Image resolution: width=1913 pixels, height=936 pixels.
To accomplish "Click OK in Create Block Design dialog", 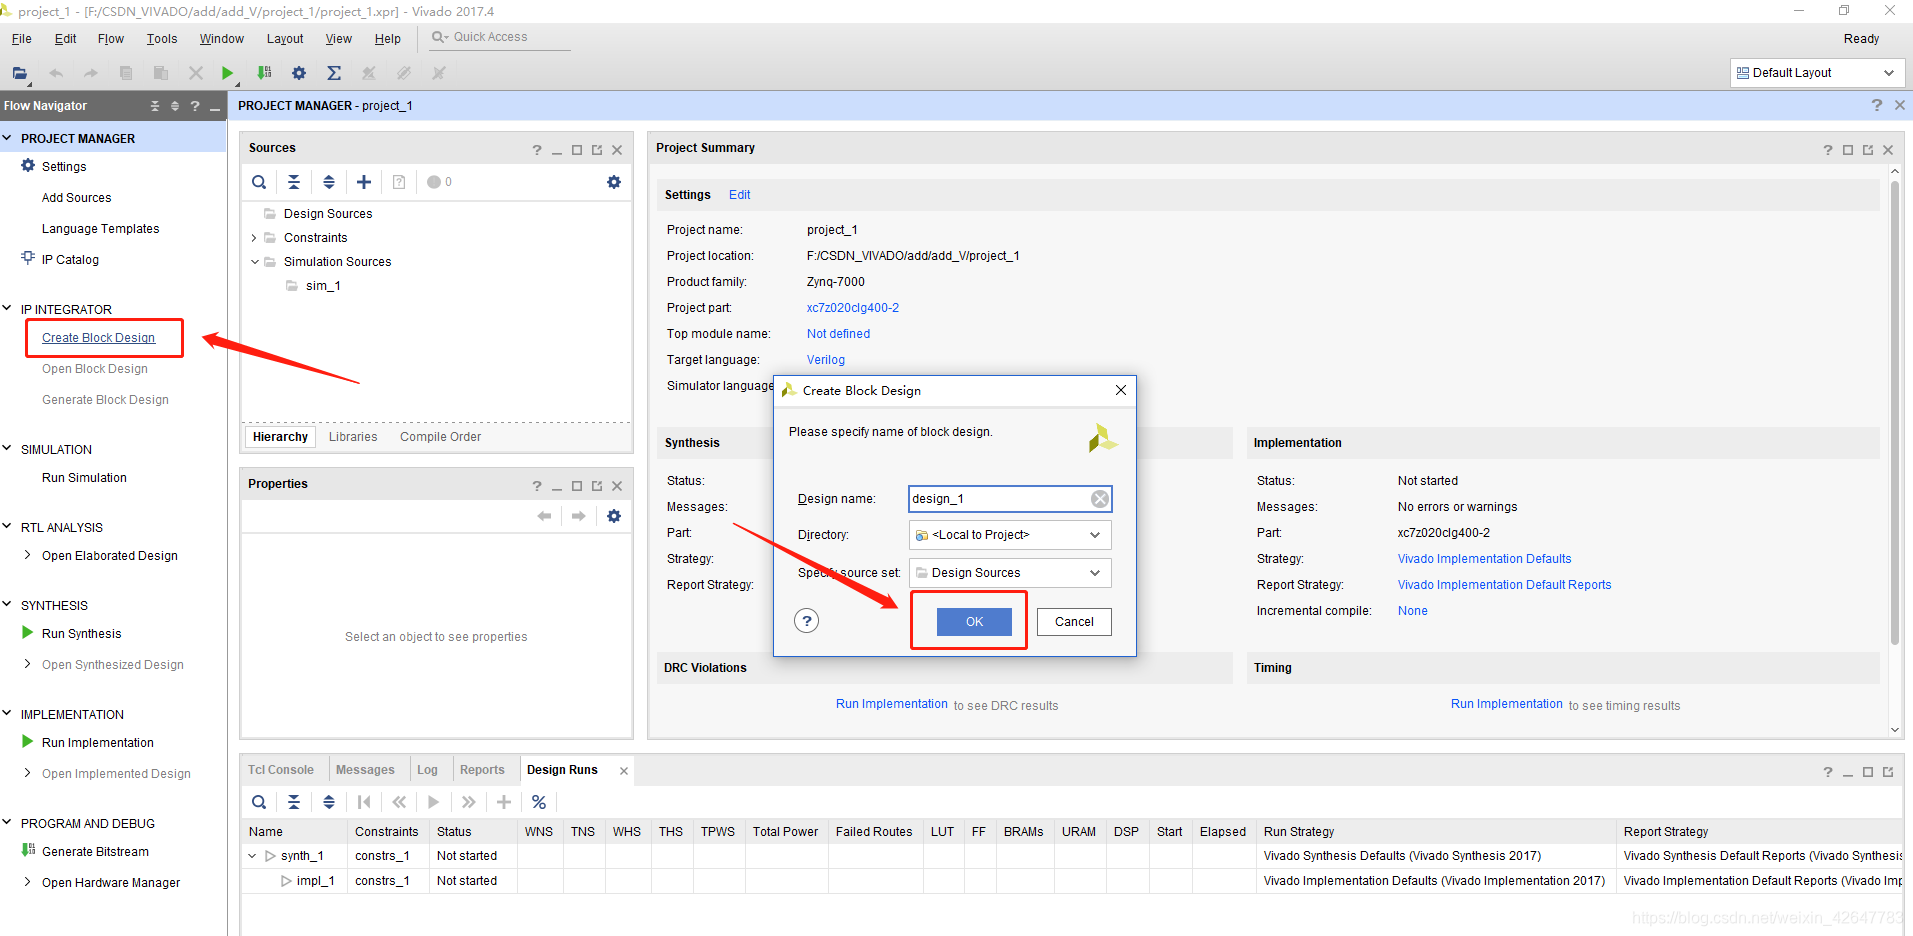I will (974, 622).
